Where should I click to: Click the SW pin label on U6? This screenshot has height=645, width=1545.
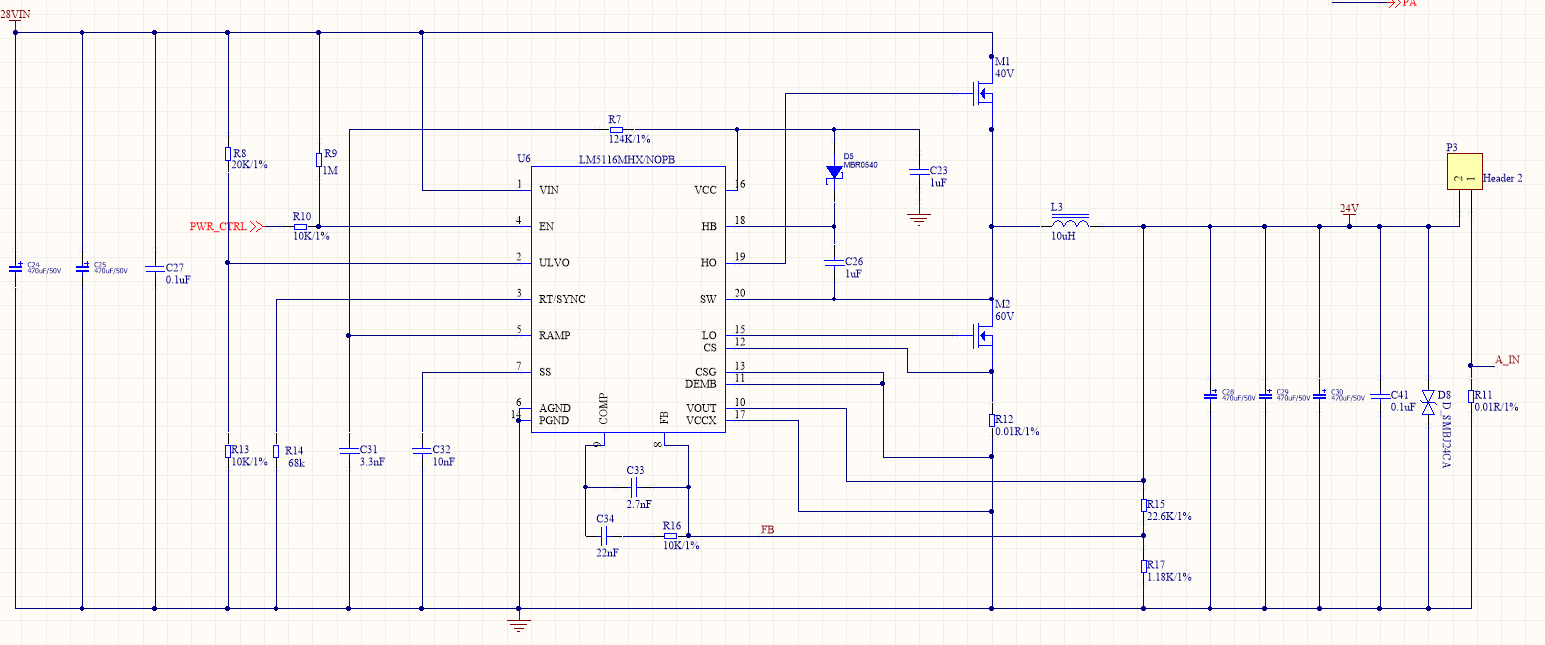[x=709, y=299]
